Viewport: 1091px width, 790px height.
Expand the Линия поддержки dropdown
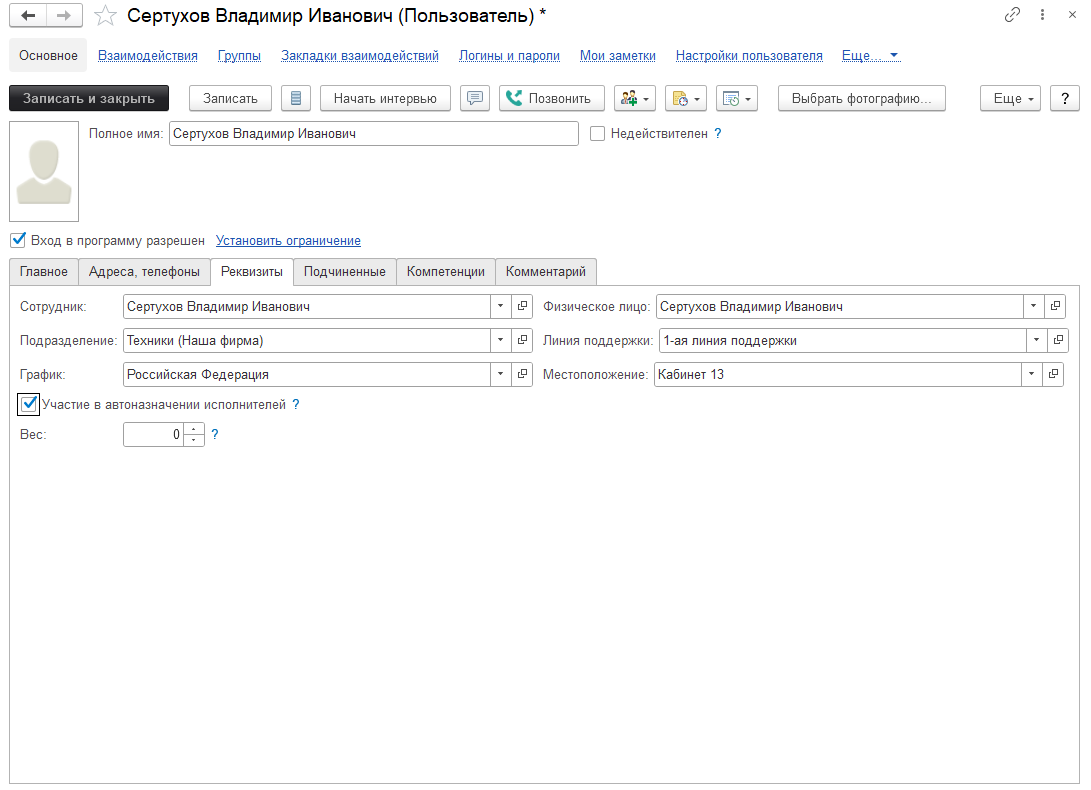pyautogui.click(x=1035, y=341)
